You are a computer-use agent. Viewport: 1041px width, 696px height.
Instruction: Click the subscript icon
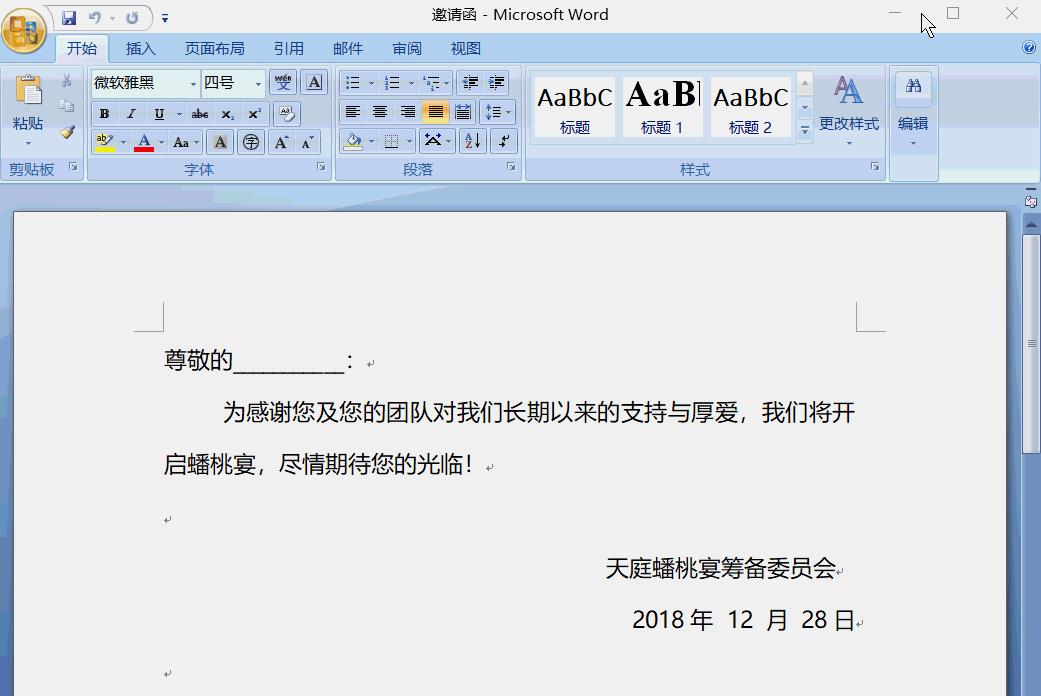[227, 113]
